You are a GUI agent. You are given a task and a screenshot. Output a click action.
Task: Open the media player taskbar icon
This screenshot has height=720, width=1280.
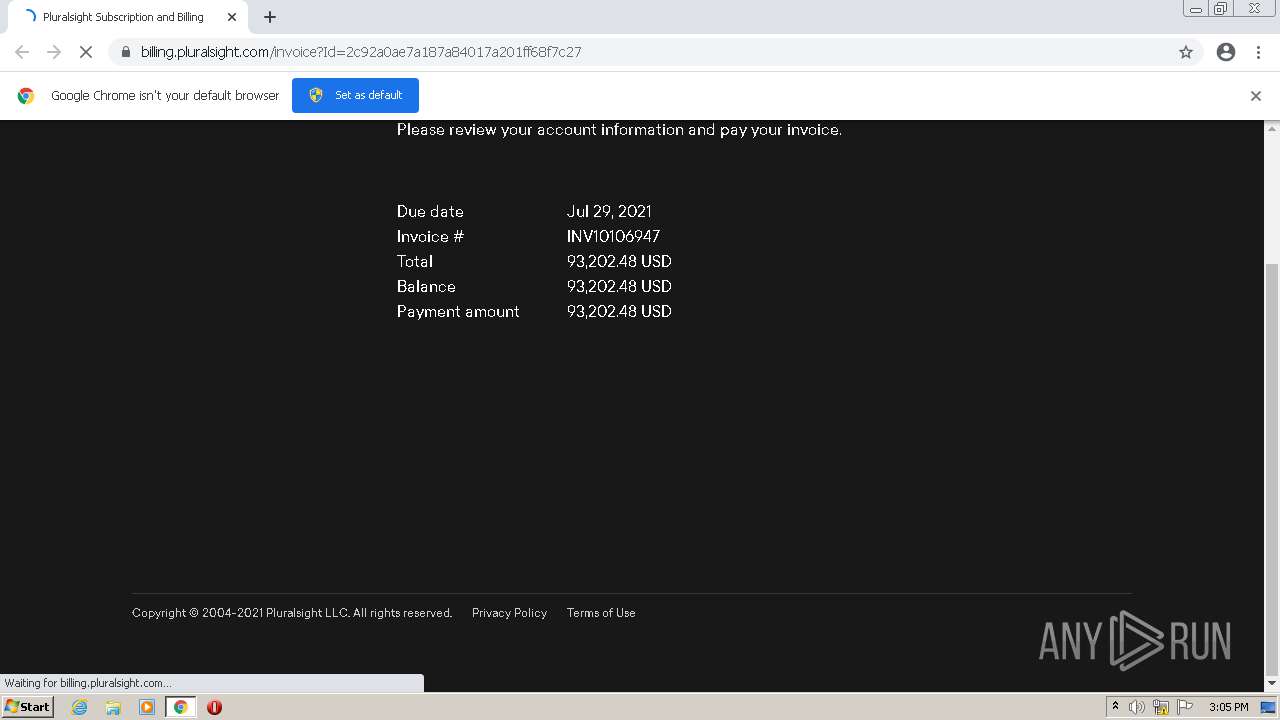click(x=147, y=707)
